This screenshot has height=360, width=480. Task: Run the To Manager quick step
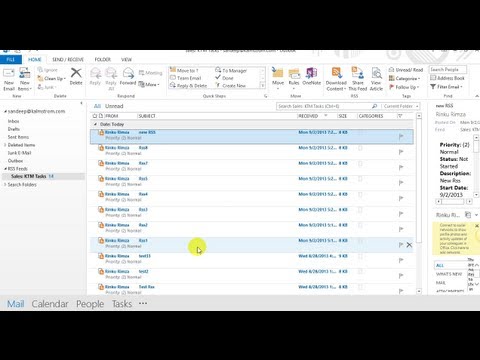pos(231,70)
